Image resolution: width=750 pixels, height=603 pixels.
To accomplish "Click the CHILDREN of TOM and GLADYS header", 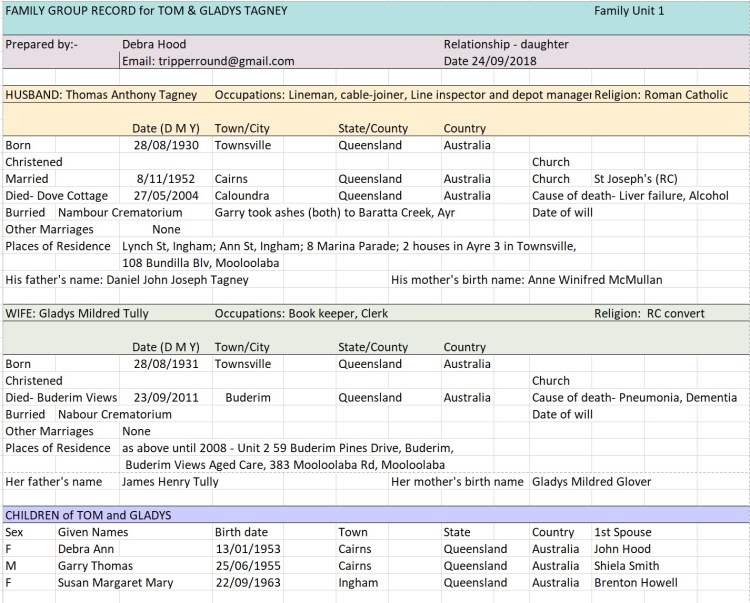I will (x=88, y=515).
